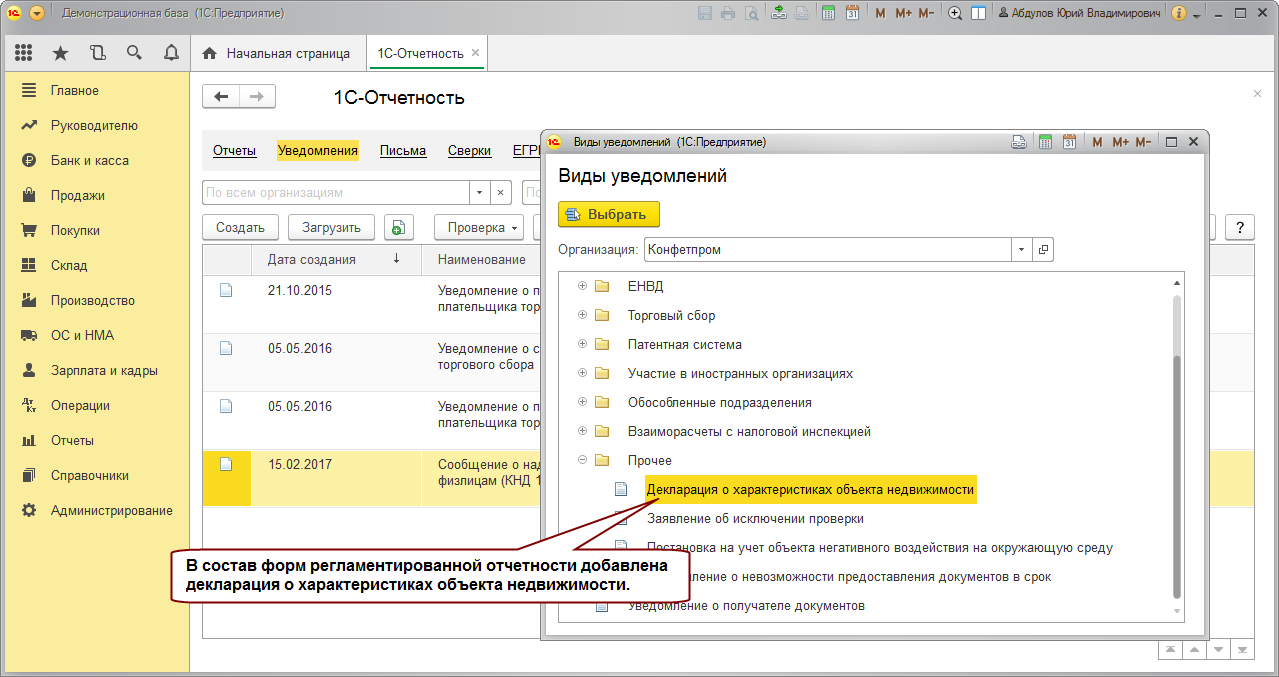
Task: Click the zoom magnifier icon in toolbar
Action: point(955,13)
